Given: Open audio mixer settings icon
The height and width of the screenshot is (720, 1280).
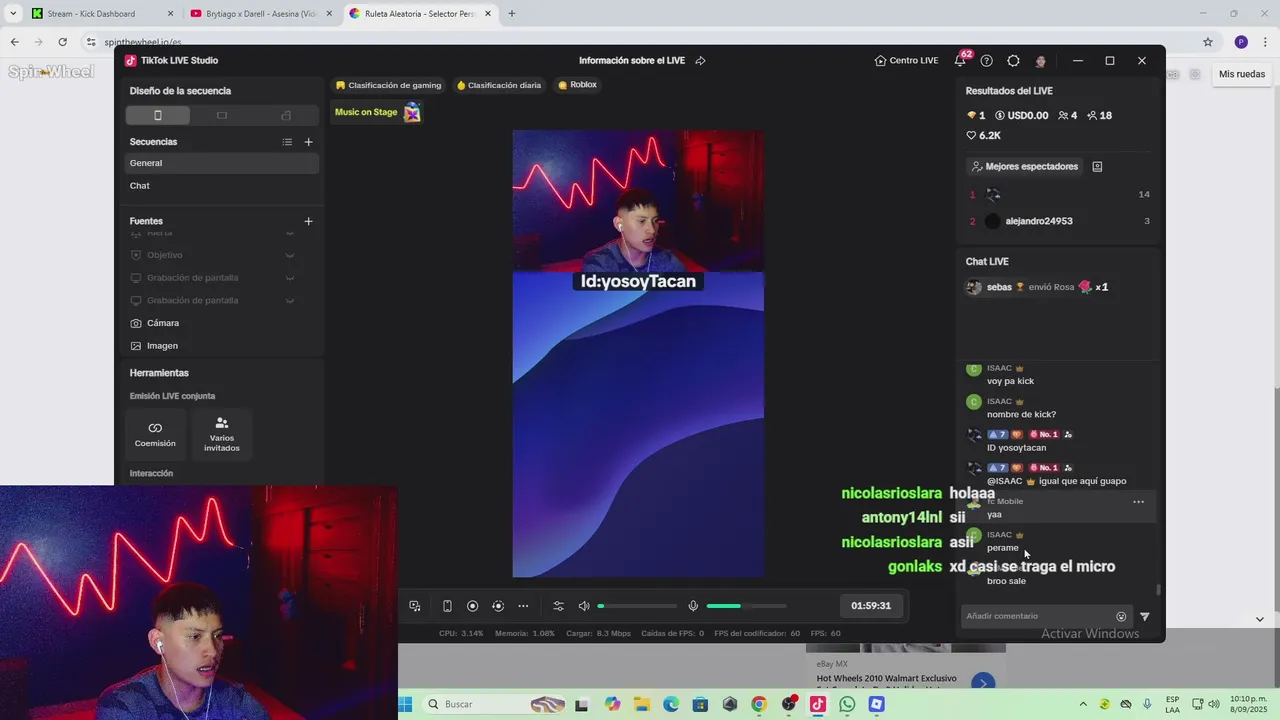Looking at the screenshot, I should [x=558, y=606].
